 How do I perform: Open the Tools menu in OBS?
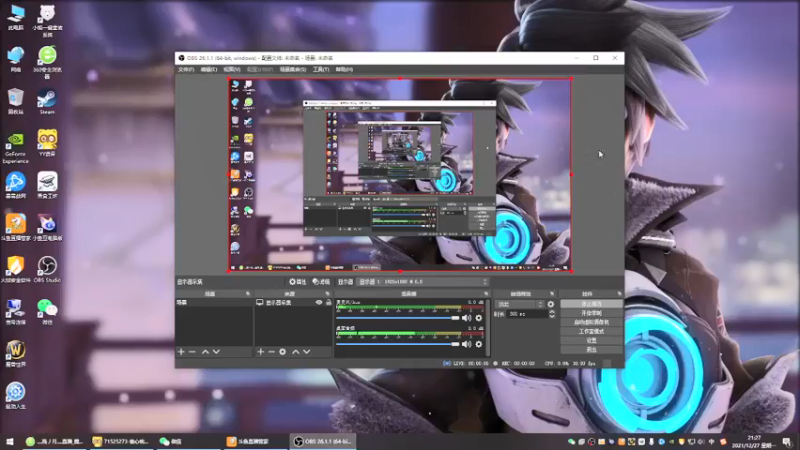click(x=321, y=69)
